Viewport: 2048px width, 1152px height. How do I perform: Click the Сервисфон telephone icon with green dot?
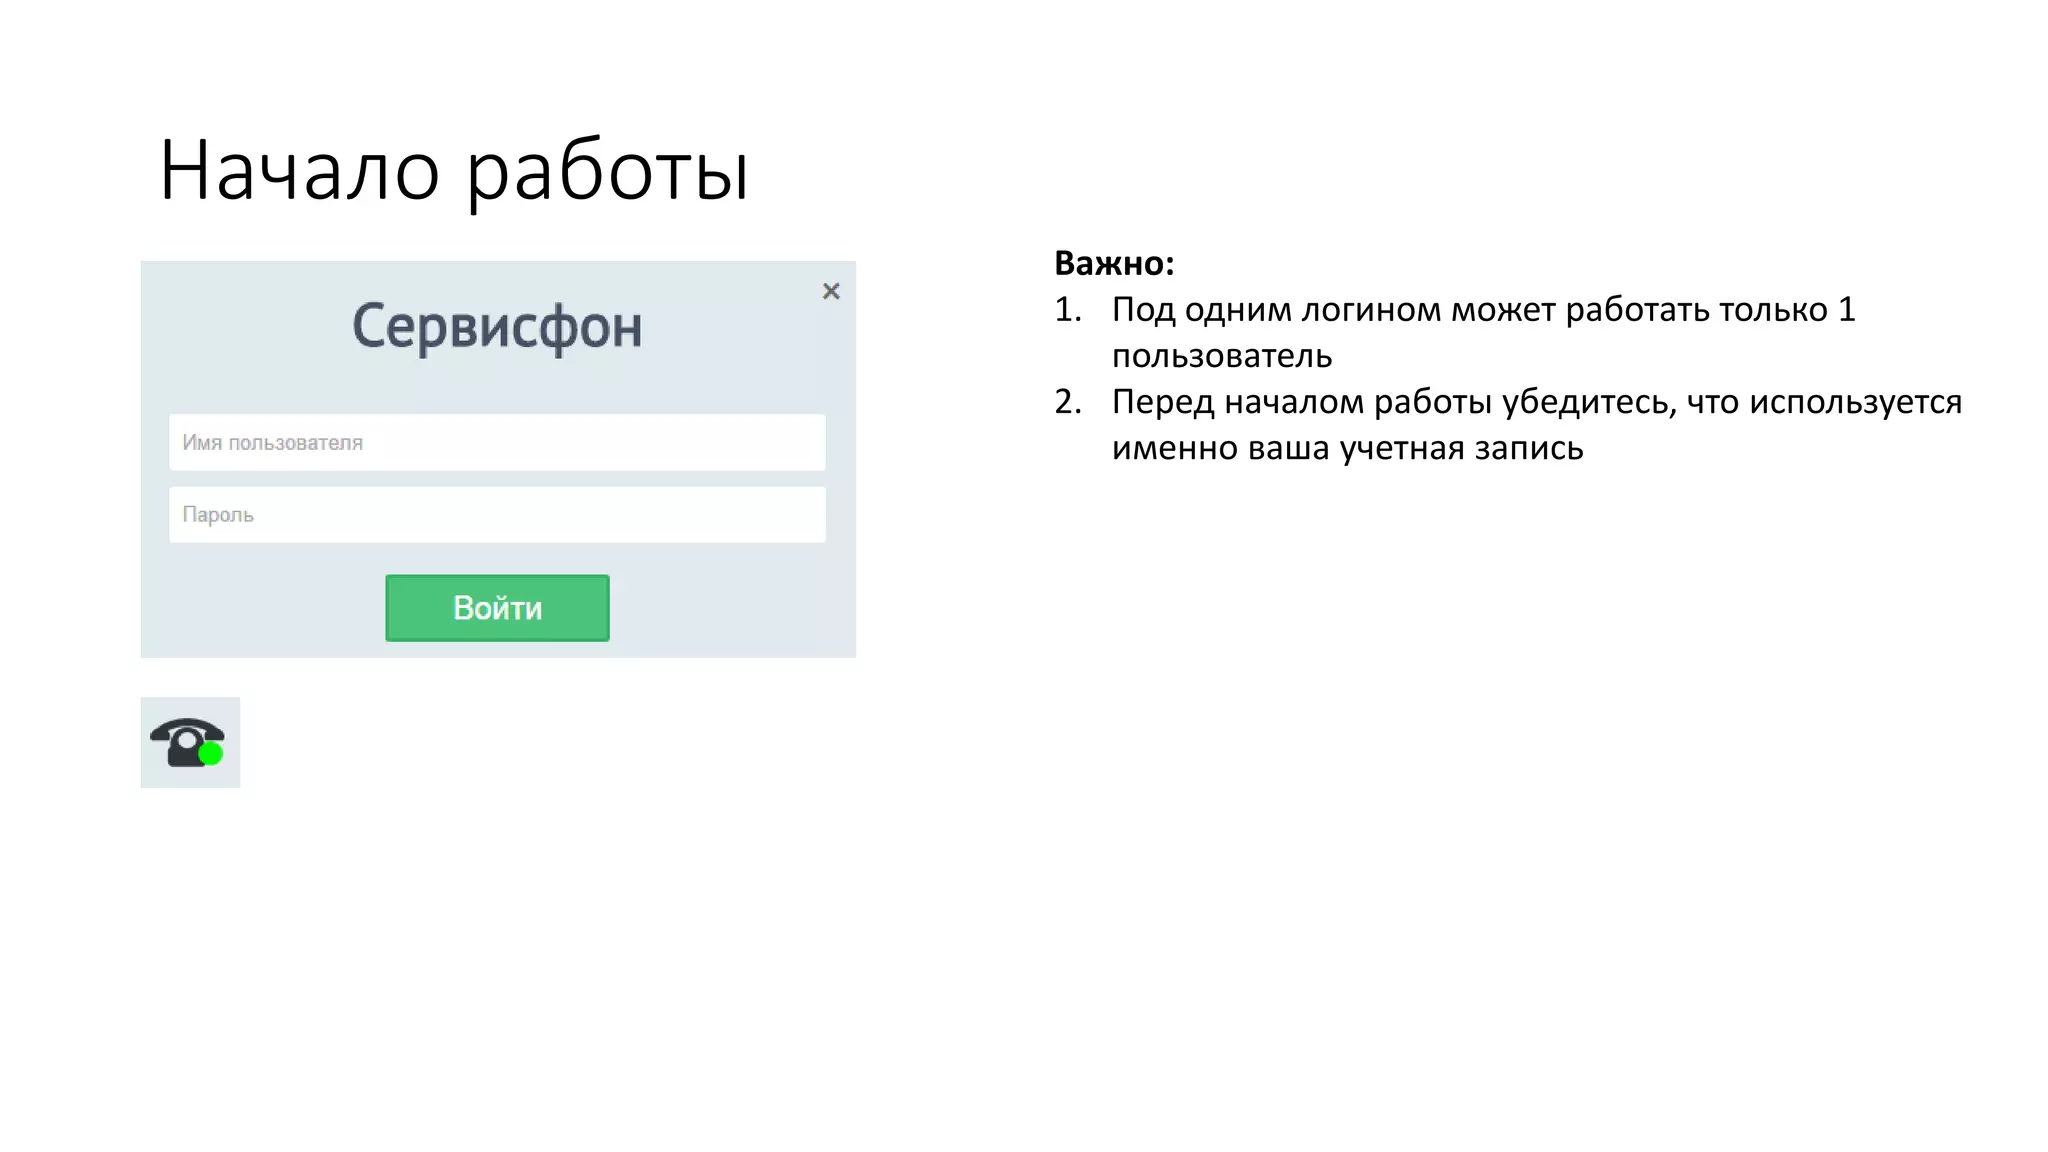pyautogui.click(x=188, y=742)
